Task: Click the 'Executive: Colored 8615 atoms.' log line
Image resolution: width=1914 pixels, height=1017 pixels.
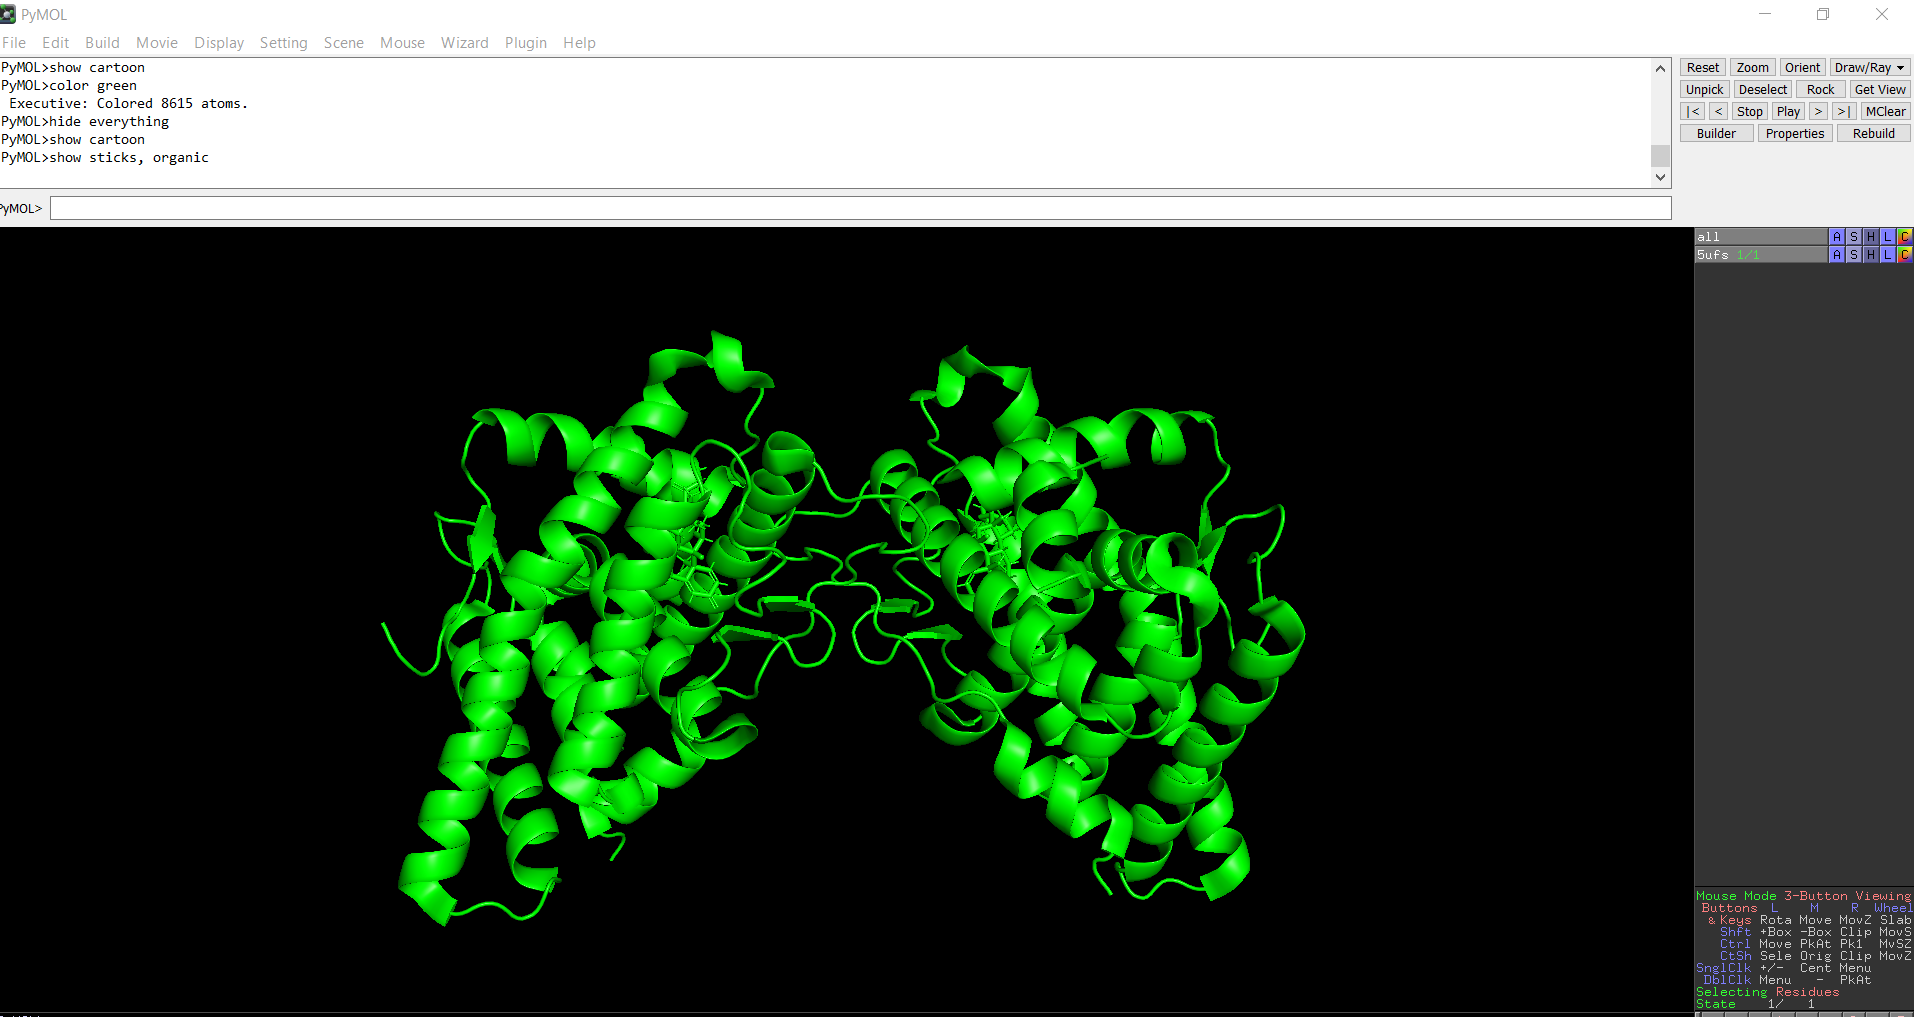Action: tap(129, 104)
